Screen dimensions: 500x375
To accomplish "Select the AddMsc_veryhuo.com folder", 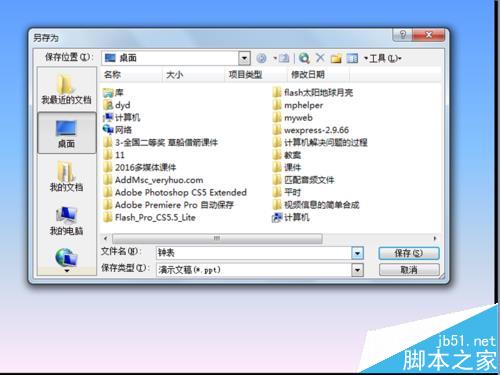I will [x=153, y=180].
